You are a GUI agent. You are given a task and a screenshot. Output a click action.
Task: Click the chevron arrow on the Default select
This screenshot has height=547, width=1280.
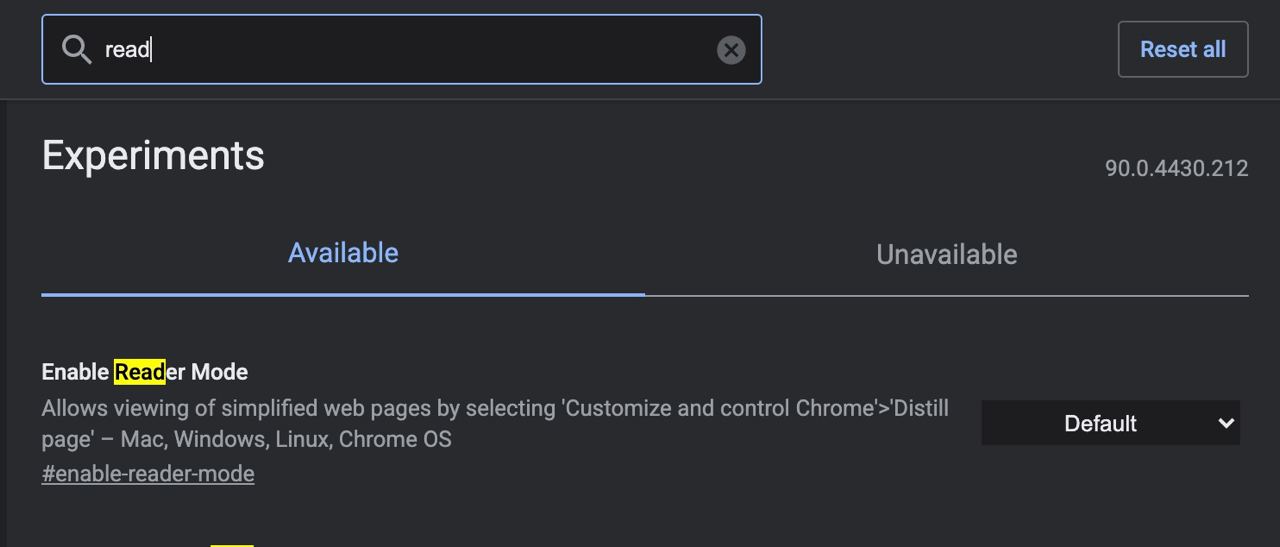1226,423
